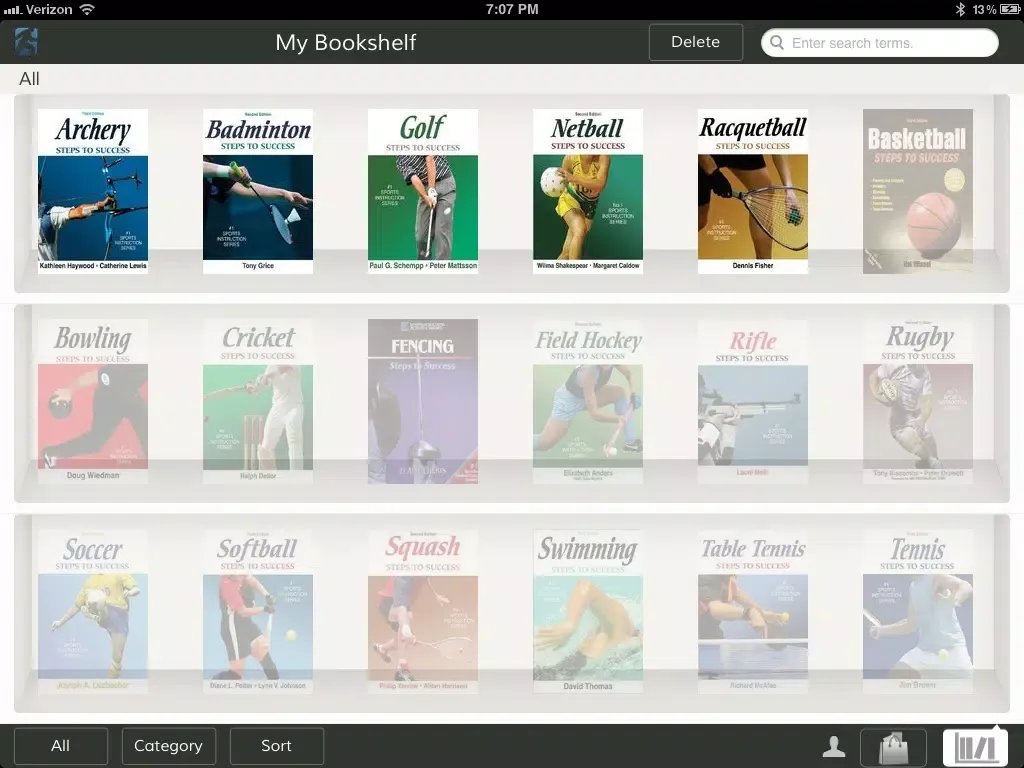Click the All section label
The height and width of the screenshot is (768, 1024).
coord(29,79)
